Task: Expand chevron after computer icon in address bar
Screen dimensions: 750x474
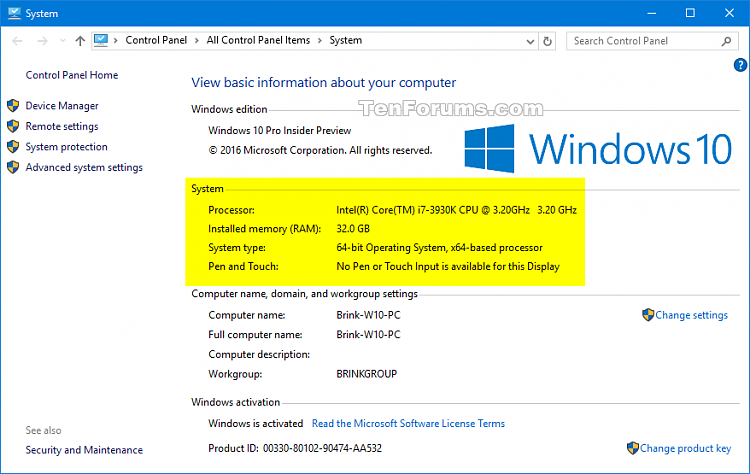Action: pyautogui.click(x=116, y=41)
